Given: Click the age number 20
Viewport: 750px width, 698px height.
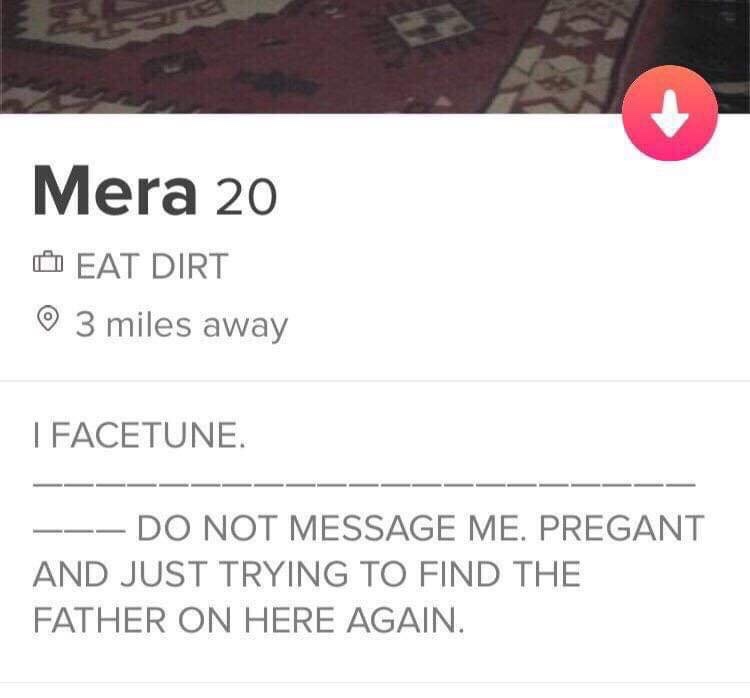Looking at the screenshot, I should [246, 196].
